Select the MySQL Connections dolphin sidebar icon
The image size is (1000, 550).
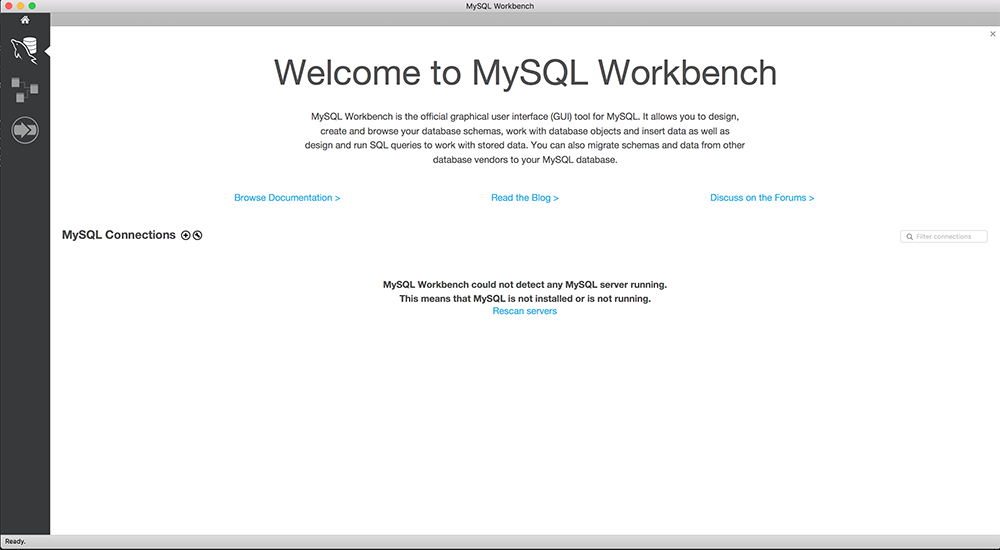[x=24, y=50]
